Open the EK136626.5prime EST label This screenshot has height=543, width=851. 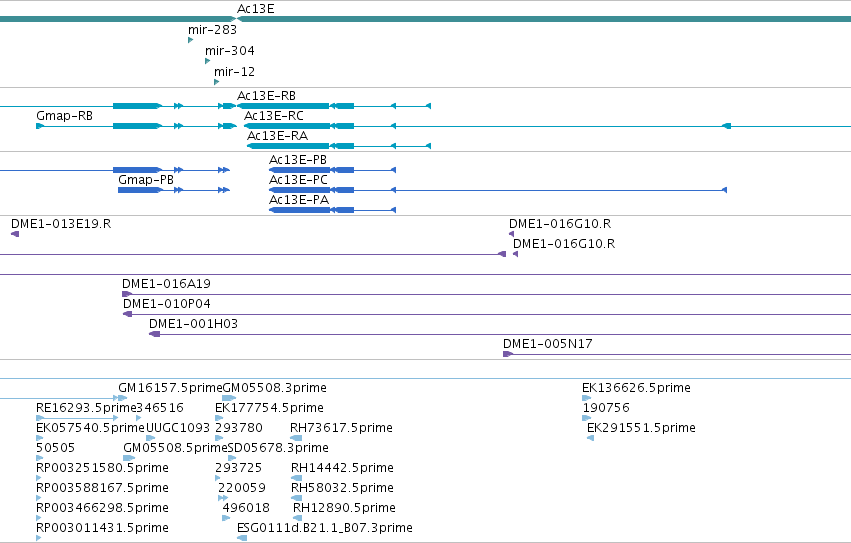tap(636, 388)
